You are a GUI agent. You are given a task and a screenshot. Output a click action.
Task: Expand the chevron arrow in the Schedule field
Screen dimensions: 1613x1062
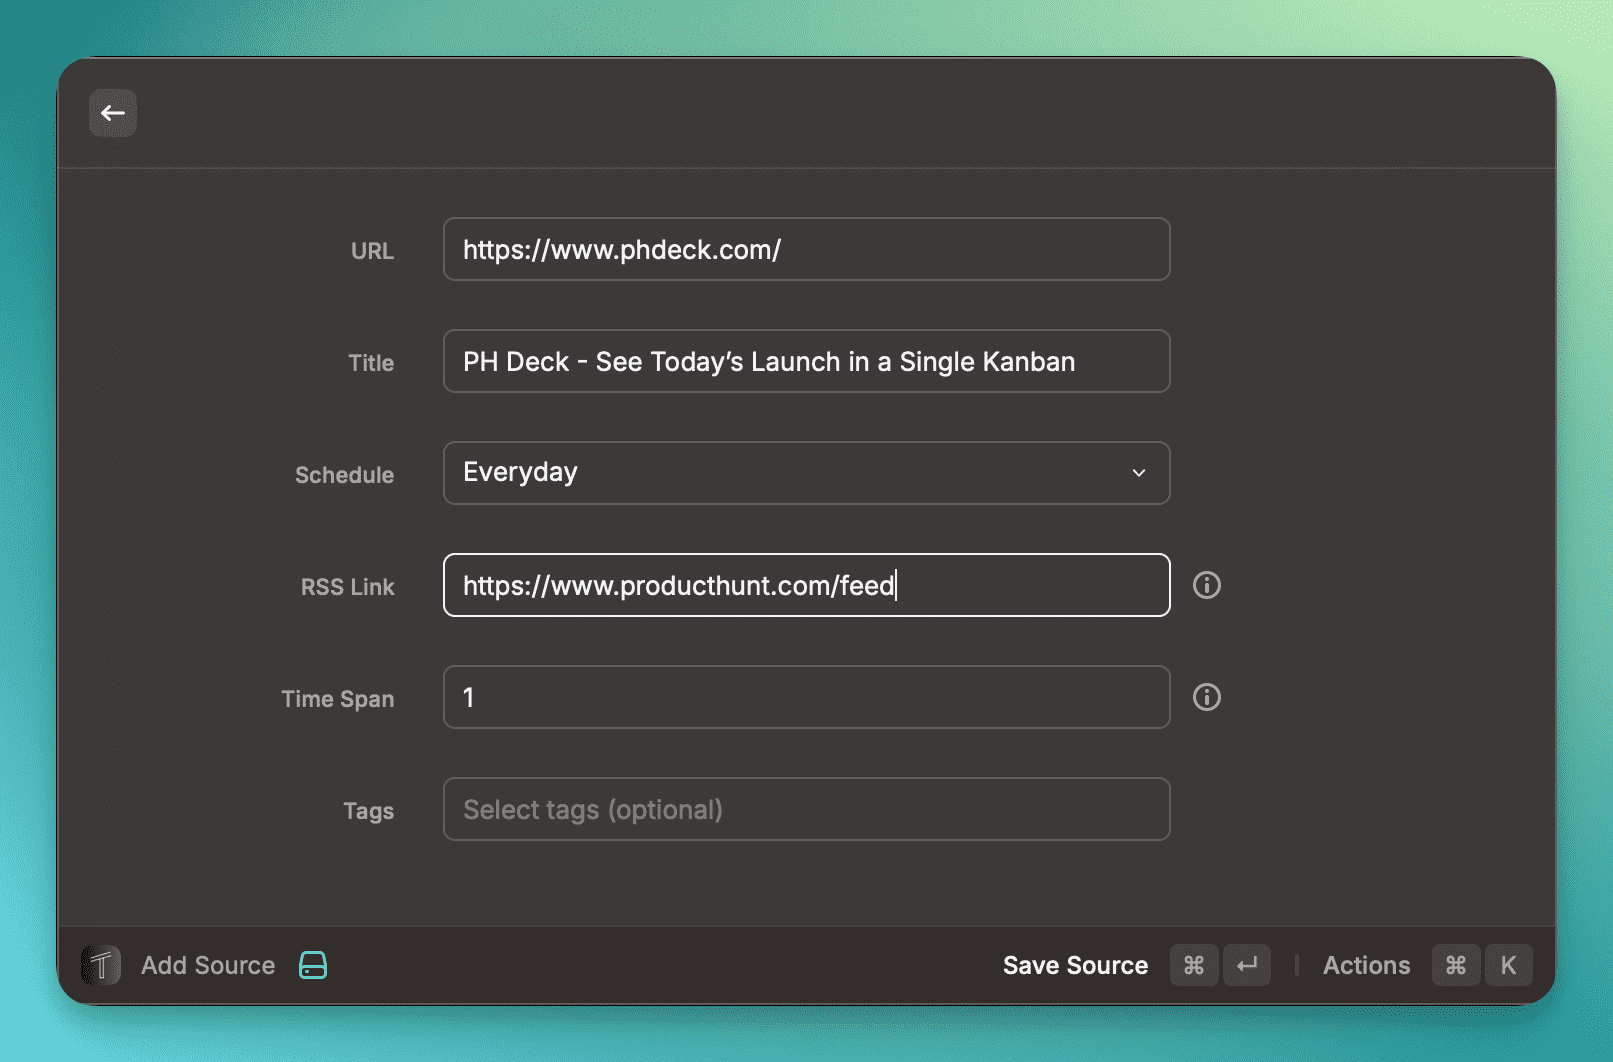(x=1138, y=473)
